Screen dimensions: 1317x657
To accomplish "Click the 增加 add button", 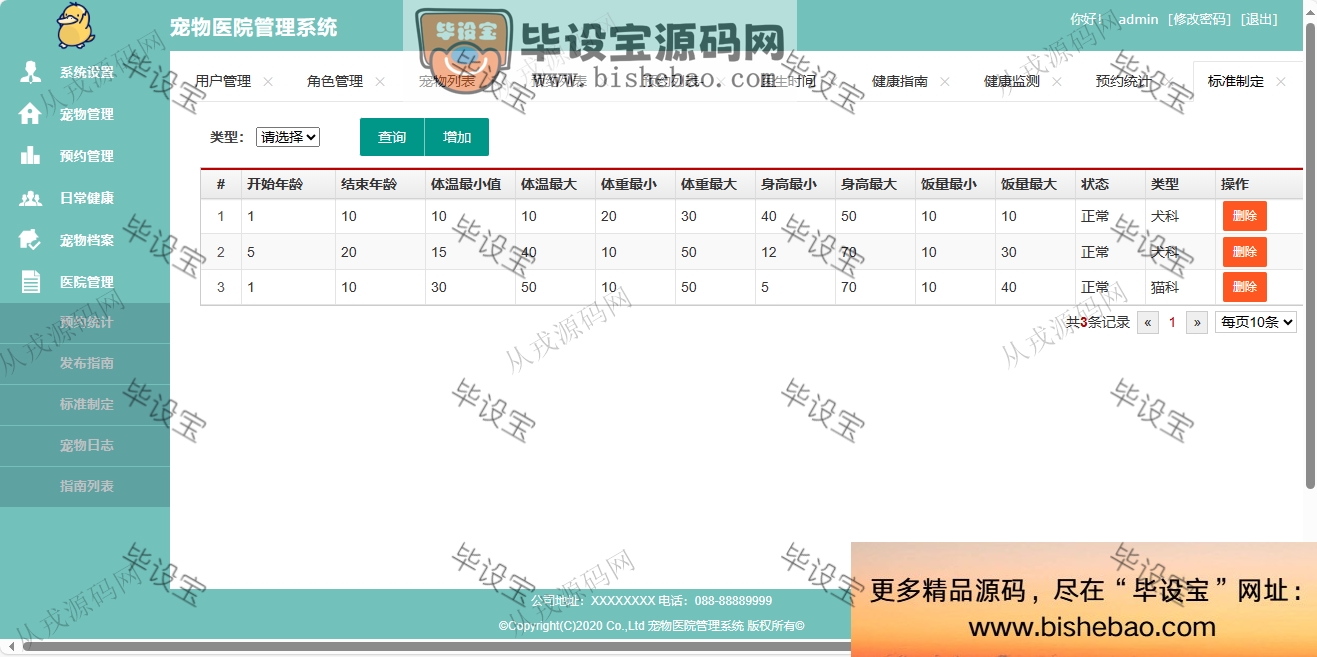I will tap(457, 137).
